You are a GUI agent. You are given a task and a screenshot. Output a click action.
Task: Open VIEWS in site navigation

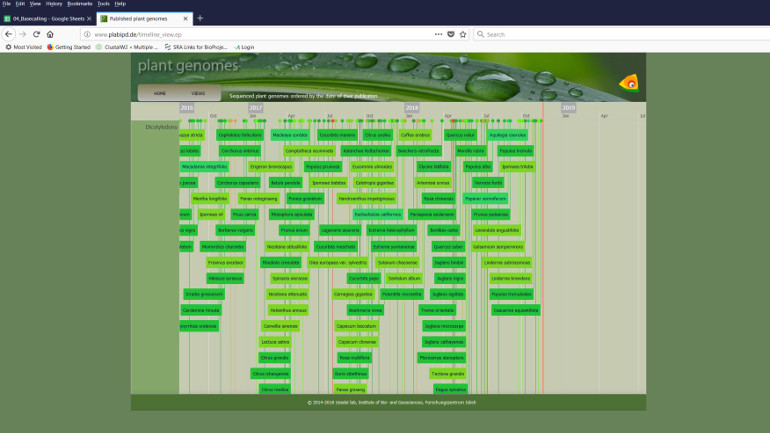[x=198, y=93]
